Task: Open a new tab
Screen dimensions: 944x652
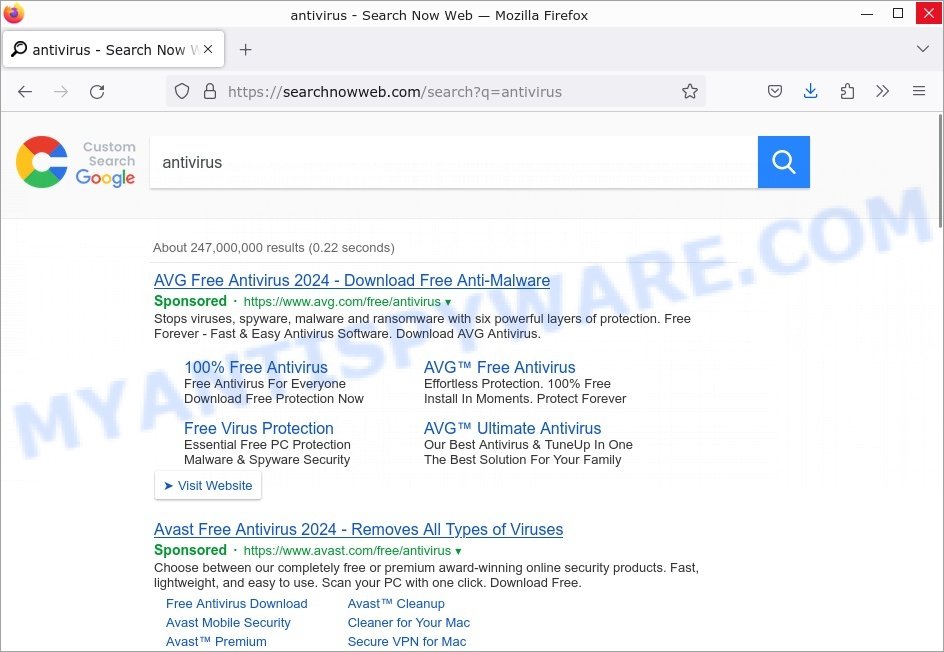Action: 245,49
